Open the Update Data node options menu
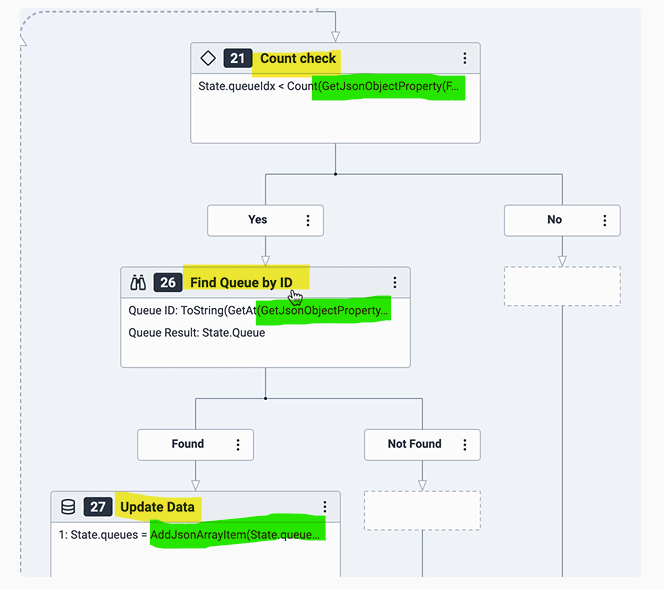Screen dimensions: 664x590 (325, 507)
